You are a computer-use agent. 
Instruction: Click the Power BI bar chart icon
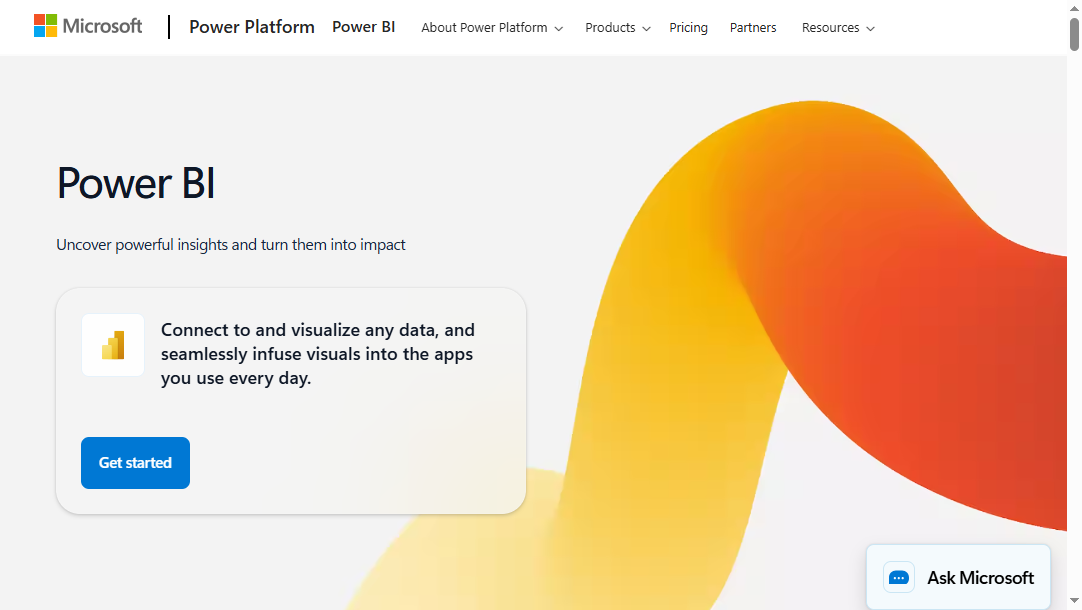[113, 345]
